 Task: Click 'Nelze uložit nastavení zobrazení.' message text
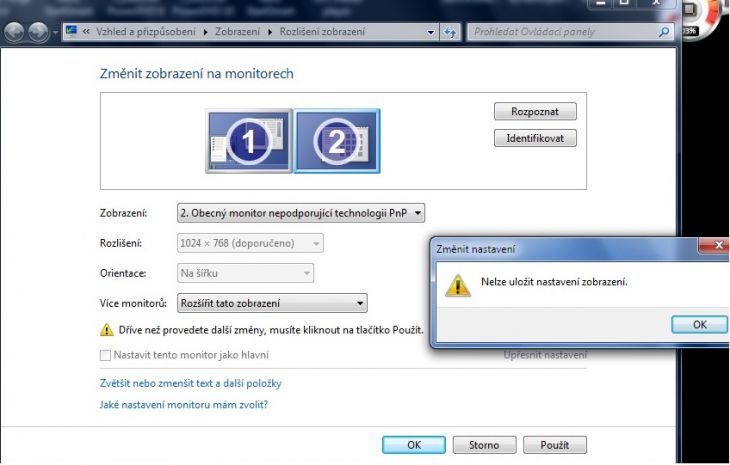coord(554,282)
